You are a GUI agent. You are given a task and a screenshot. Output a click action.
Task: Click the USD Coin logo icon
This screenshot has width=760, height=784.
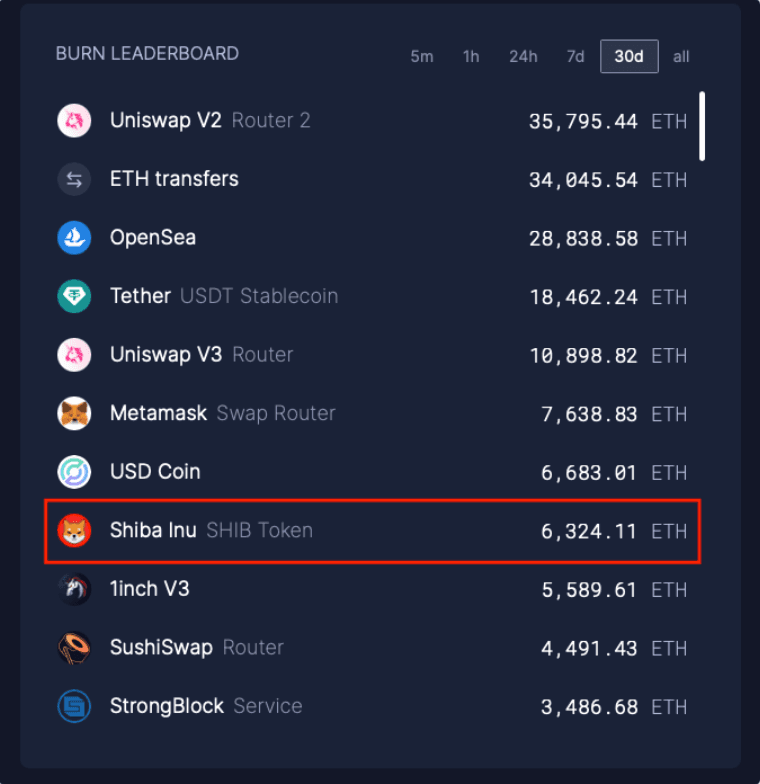(x=74, y=472)
